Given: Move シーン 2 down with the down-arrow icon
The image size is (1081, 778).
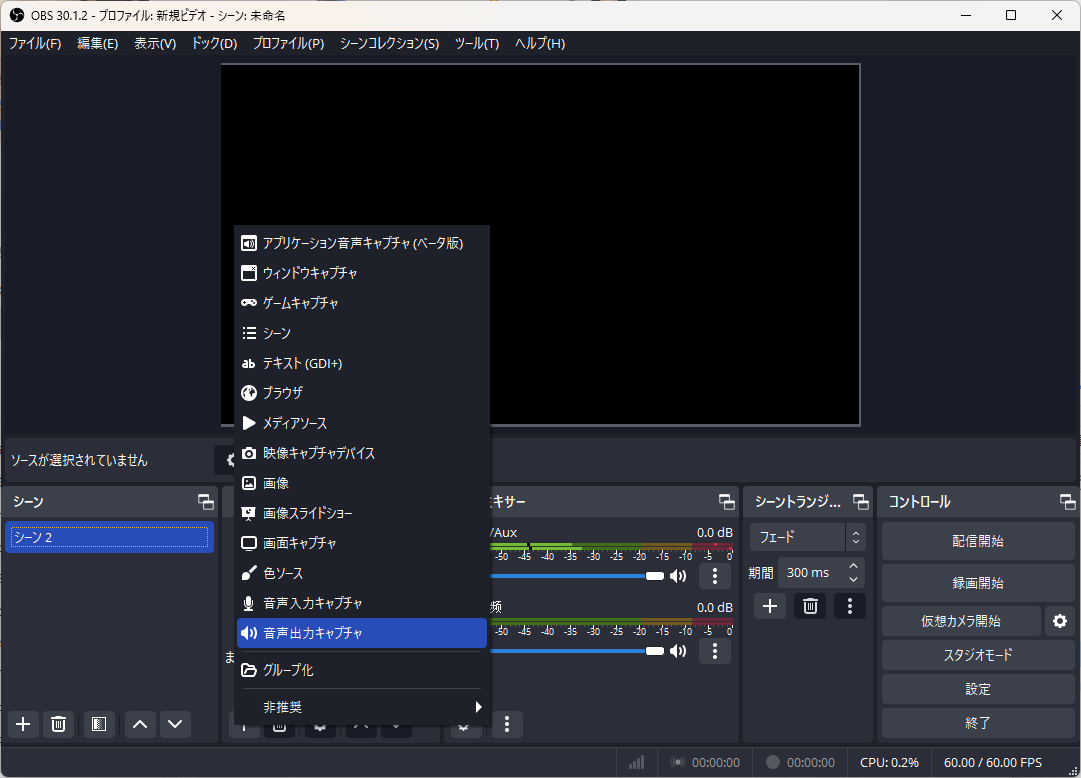Looking at the screenshot, I should (175, 724).
